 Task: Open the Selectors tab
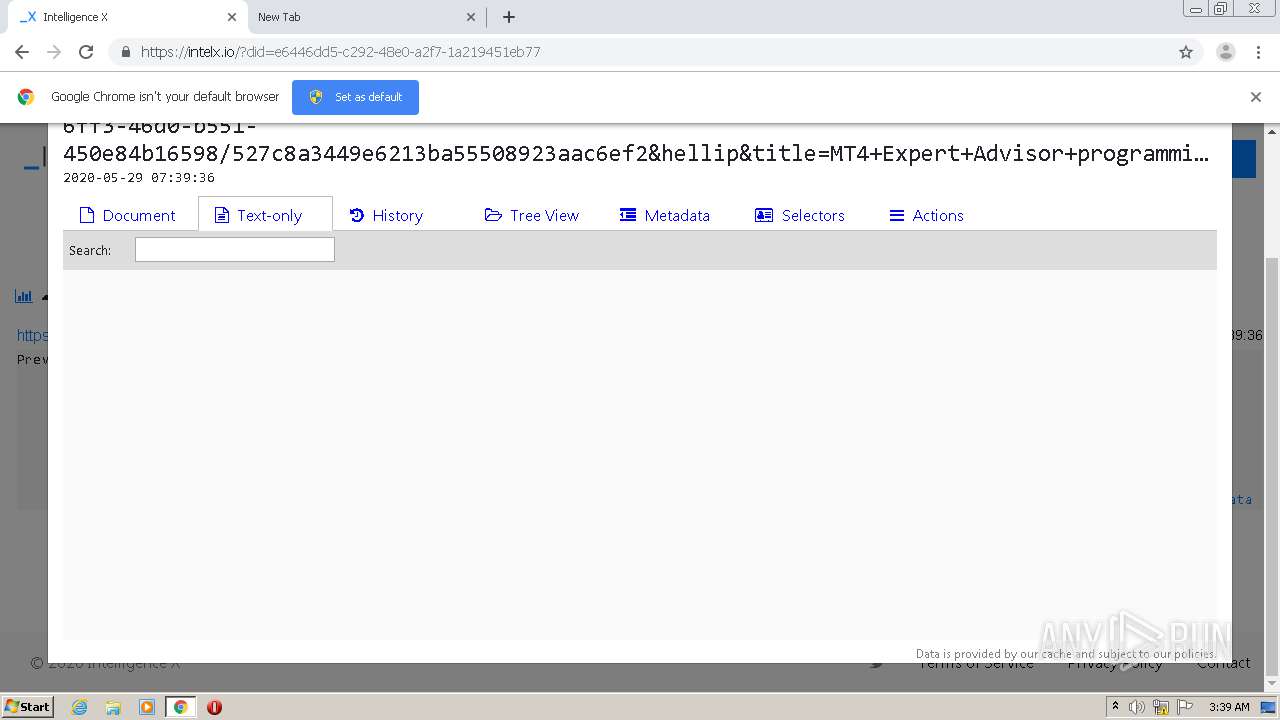800,215
